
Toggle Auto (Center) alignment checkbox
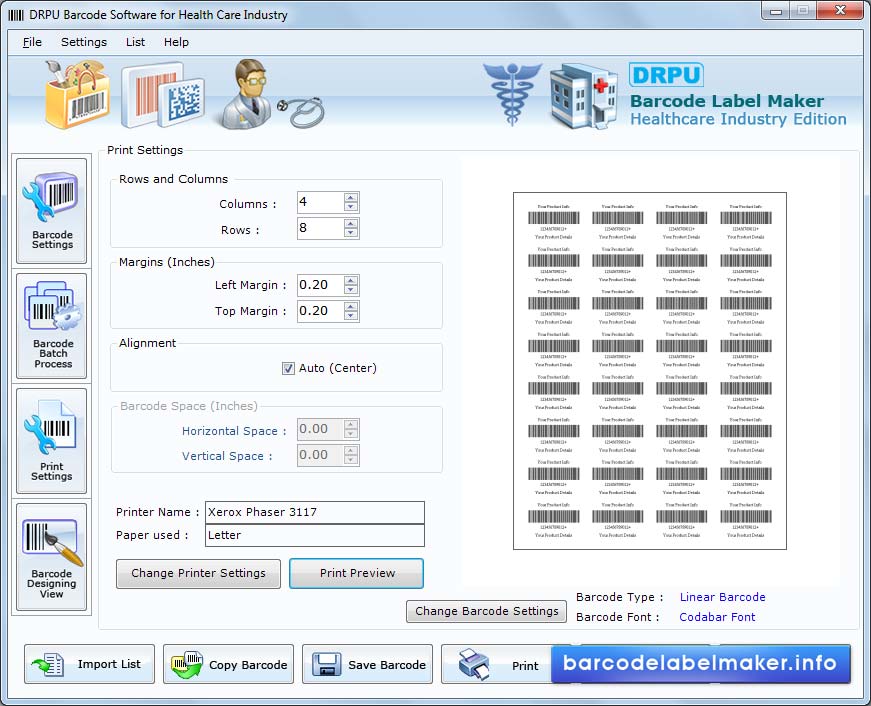click(x=288, y=368)
